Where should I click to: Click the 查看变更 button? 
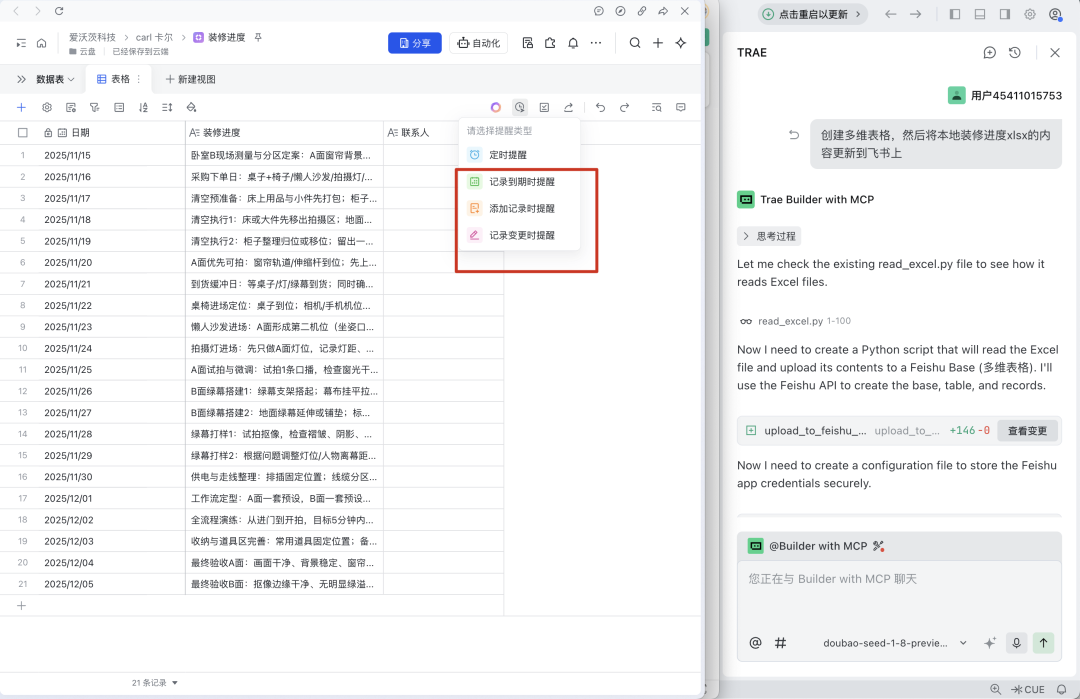1027,431
